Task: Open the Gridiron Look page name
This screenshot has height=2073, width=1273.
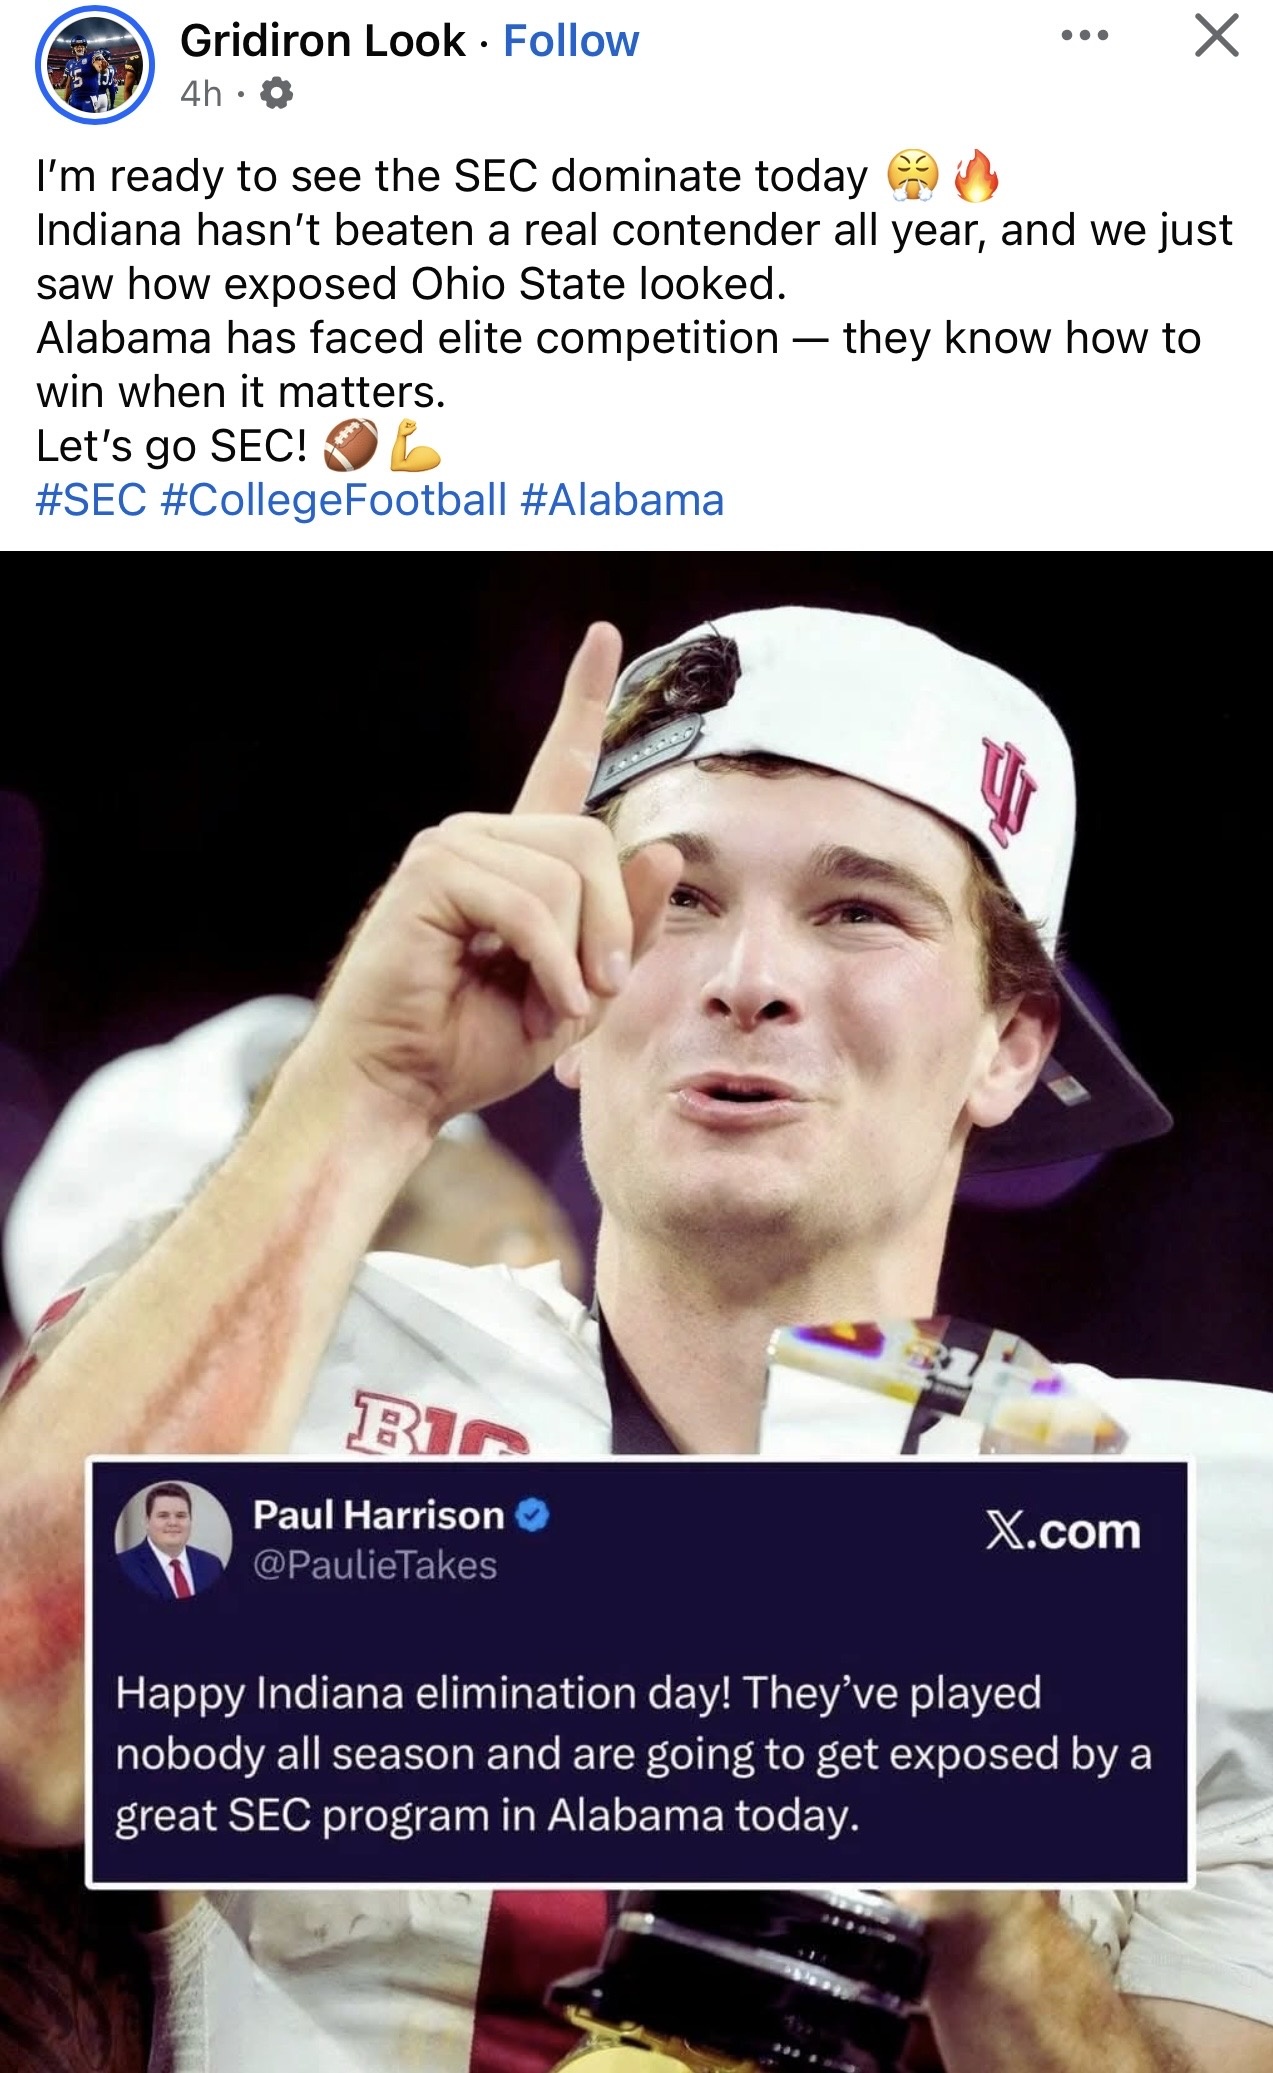Action: [322, 42]
